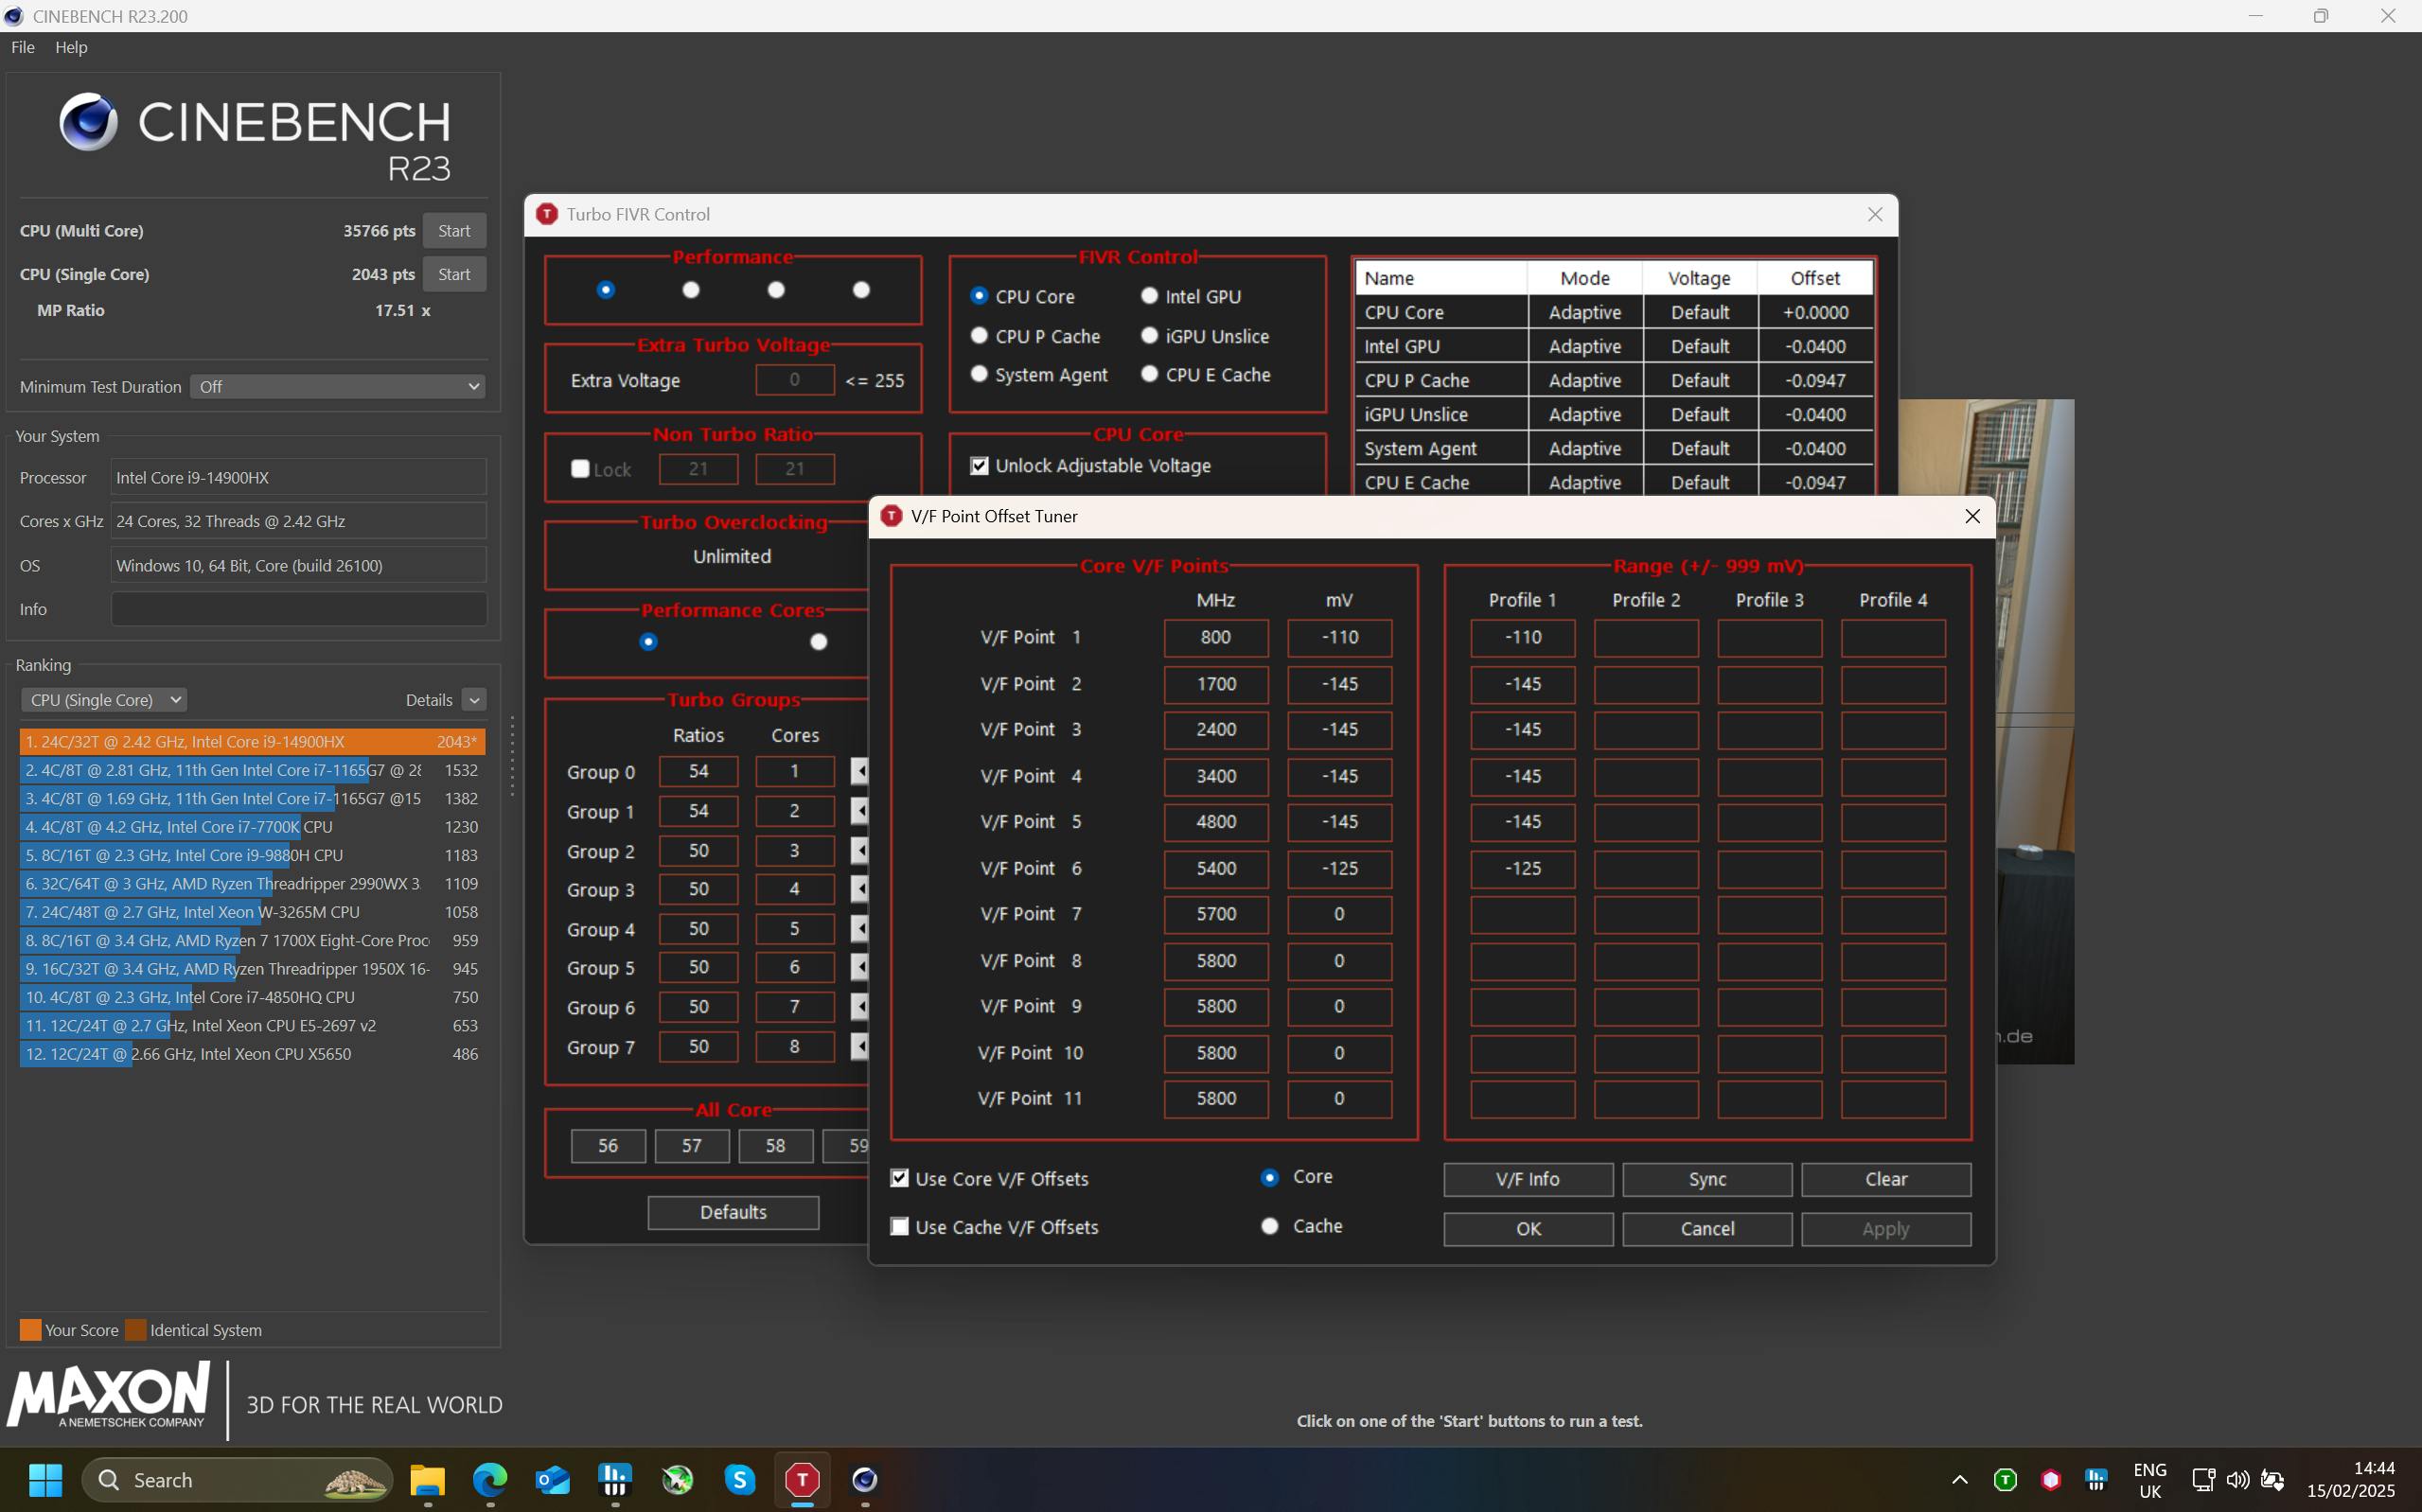Open Microsoft Edge from taskbar

pos(490,1479)
